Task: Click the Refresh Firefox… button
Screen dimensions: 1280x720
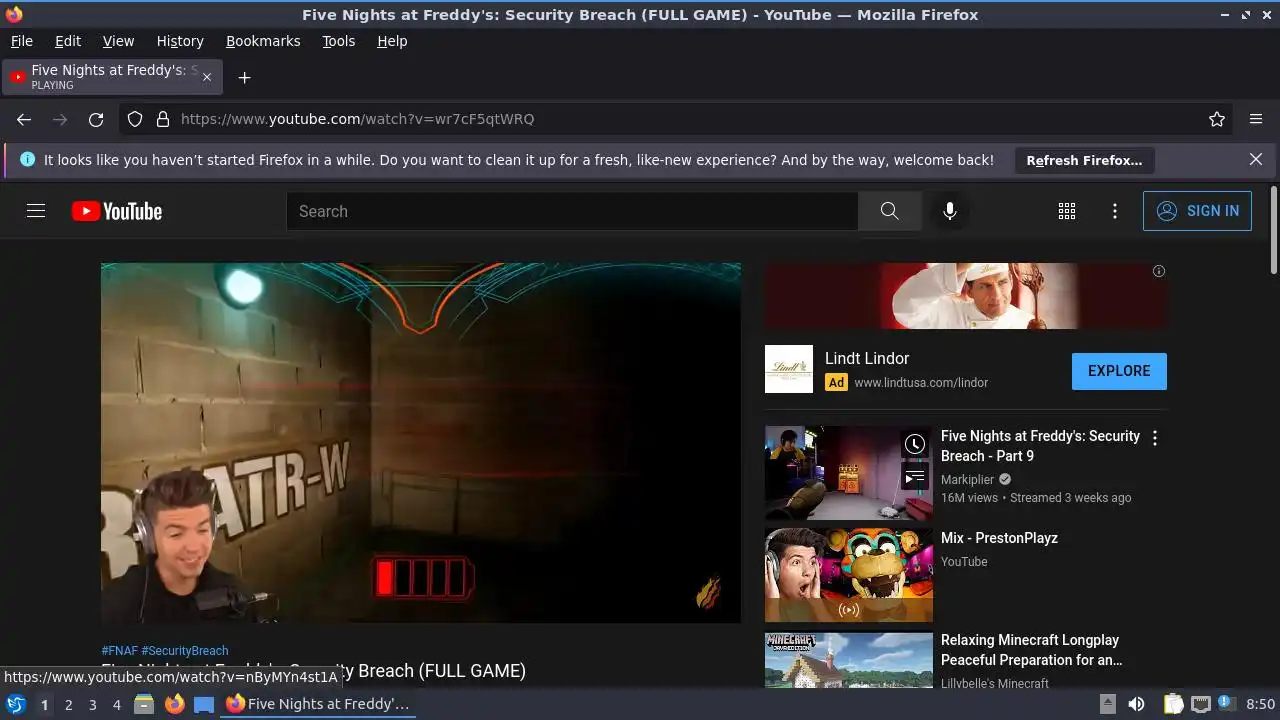Action: coord(1084,160)
